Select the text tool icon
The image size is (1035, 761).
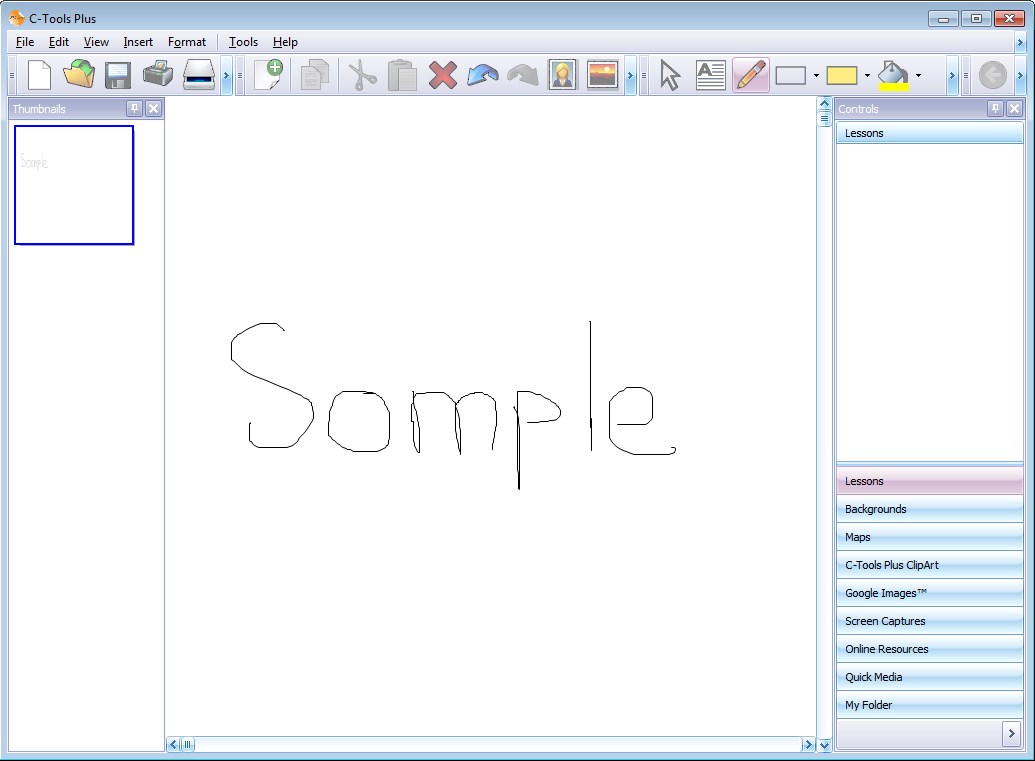point(711,75)
